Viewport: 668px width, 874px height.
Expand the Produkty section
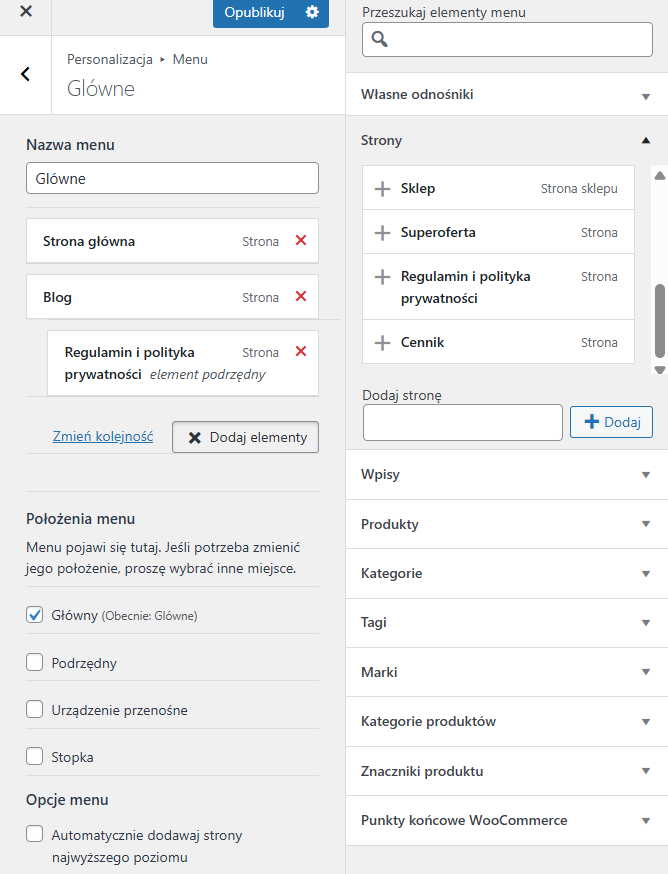click(646, 525)
